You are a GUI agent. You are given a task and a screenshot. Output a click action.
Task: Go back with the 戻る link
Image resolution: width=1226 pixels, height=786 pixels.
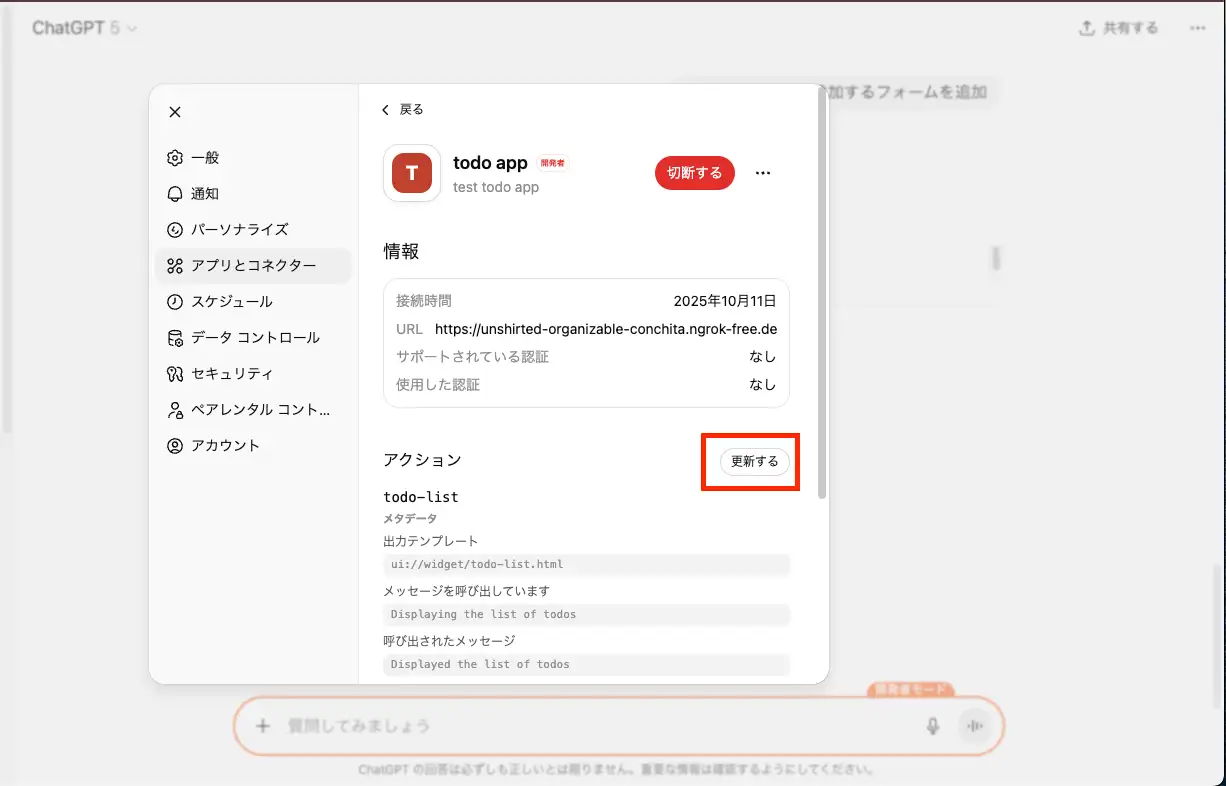click(403, 110)
